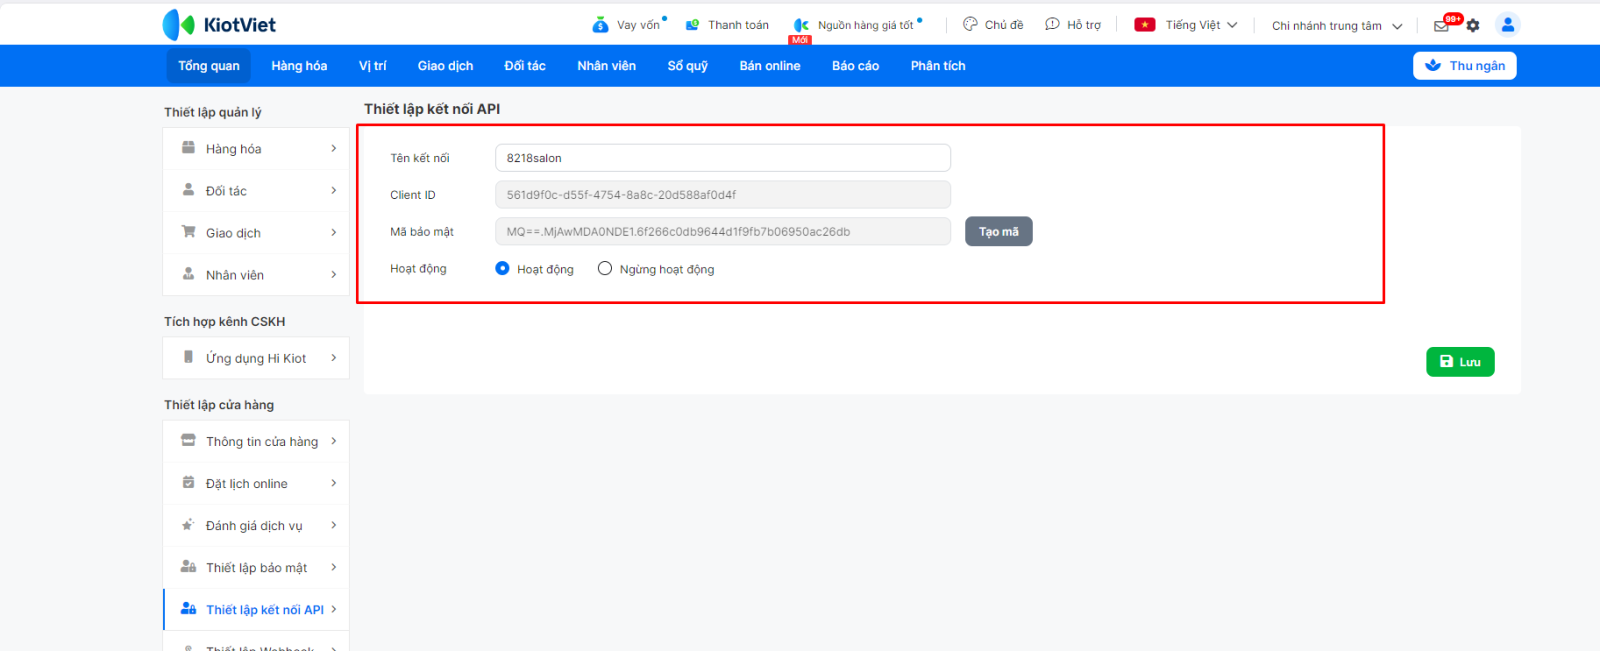
Task: Open the Báo cáo menu
Action: pos(855,66)
